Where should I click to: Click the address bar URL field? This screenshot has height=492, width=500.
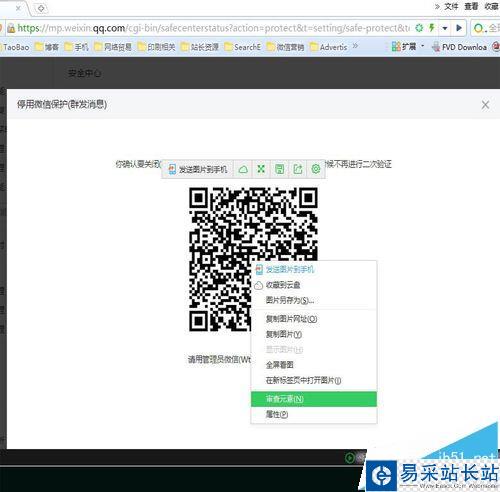click(x=213, y=28)
